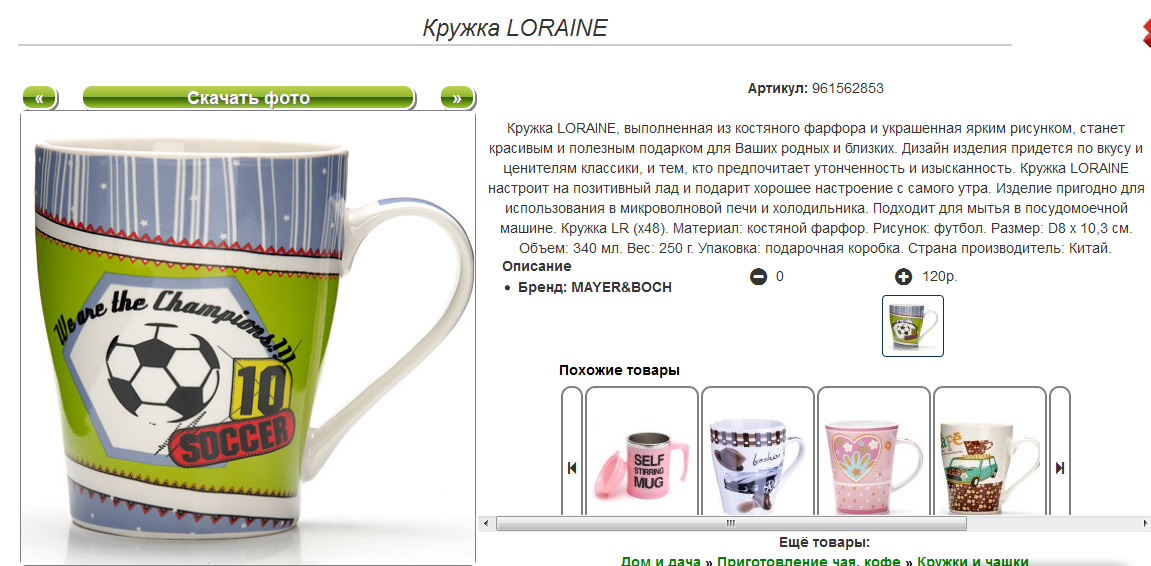The image size is (1151, 566).
Task: Decrease quantity with the minus icon
Action: pos(758,277)
